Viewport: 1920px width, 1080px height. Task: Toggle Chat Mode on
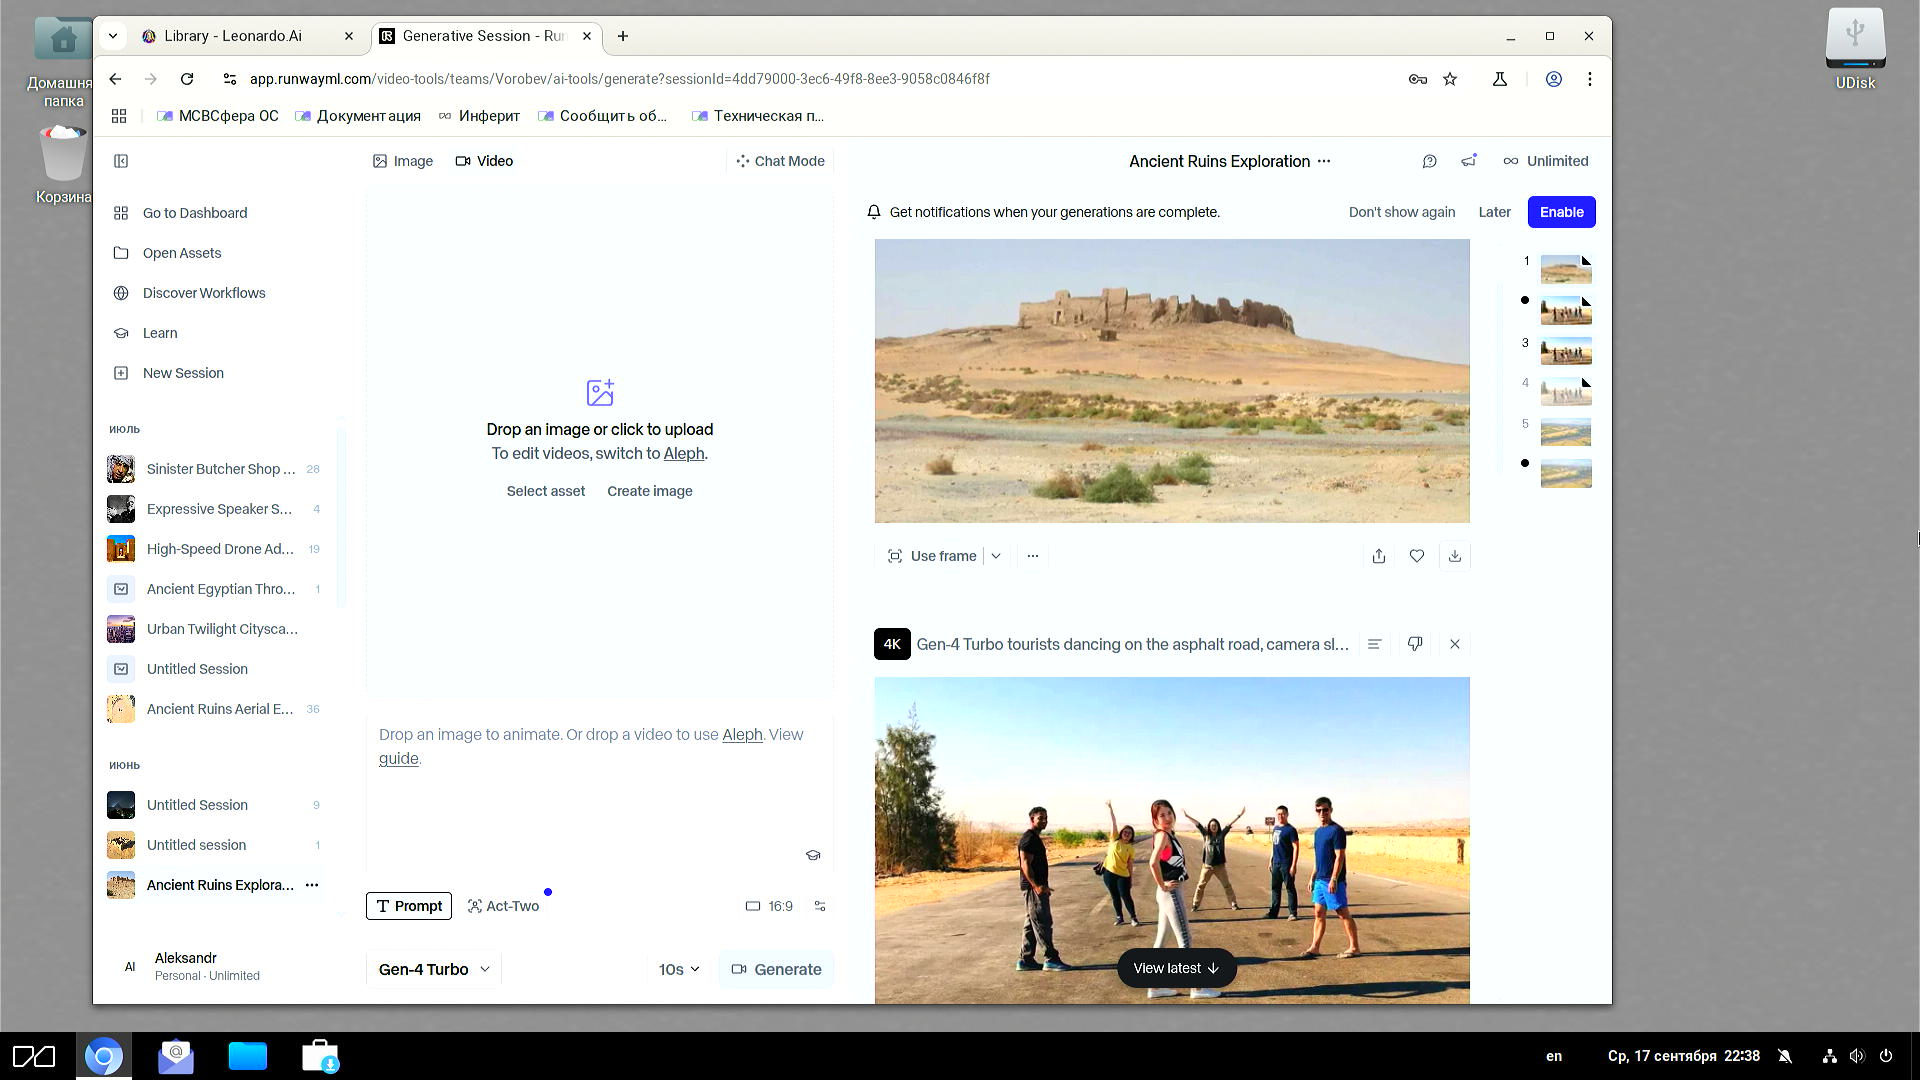point(780,161)
